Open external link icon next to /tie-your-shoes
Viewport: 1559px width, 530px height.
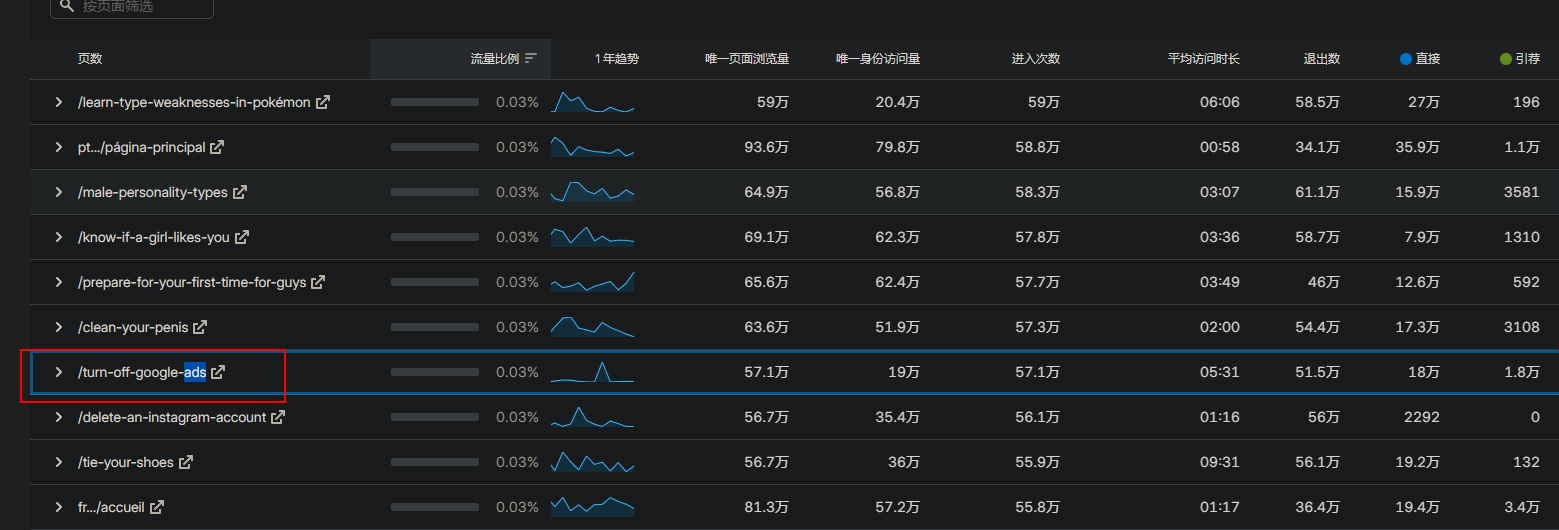pyautogui.click(x=185, y=462)
